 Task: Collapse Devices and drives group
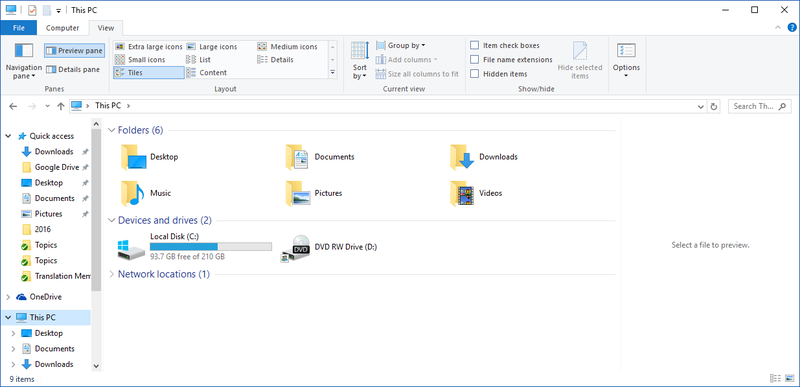coord(112,221)
